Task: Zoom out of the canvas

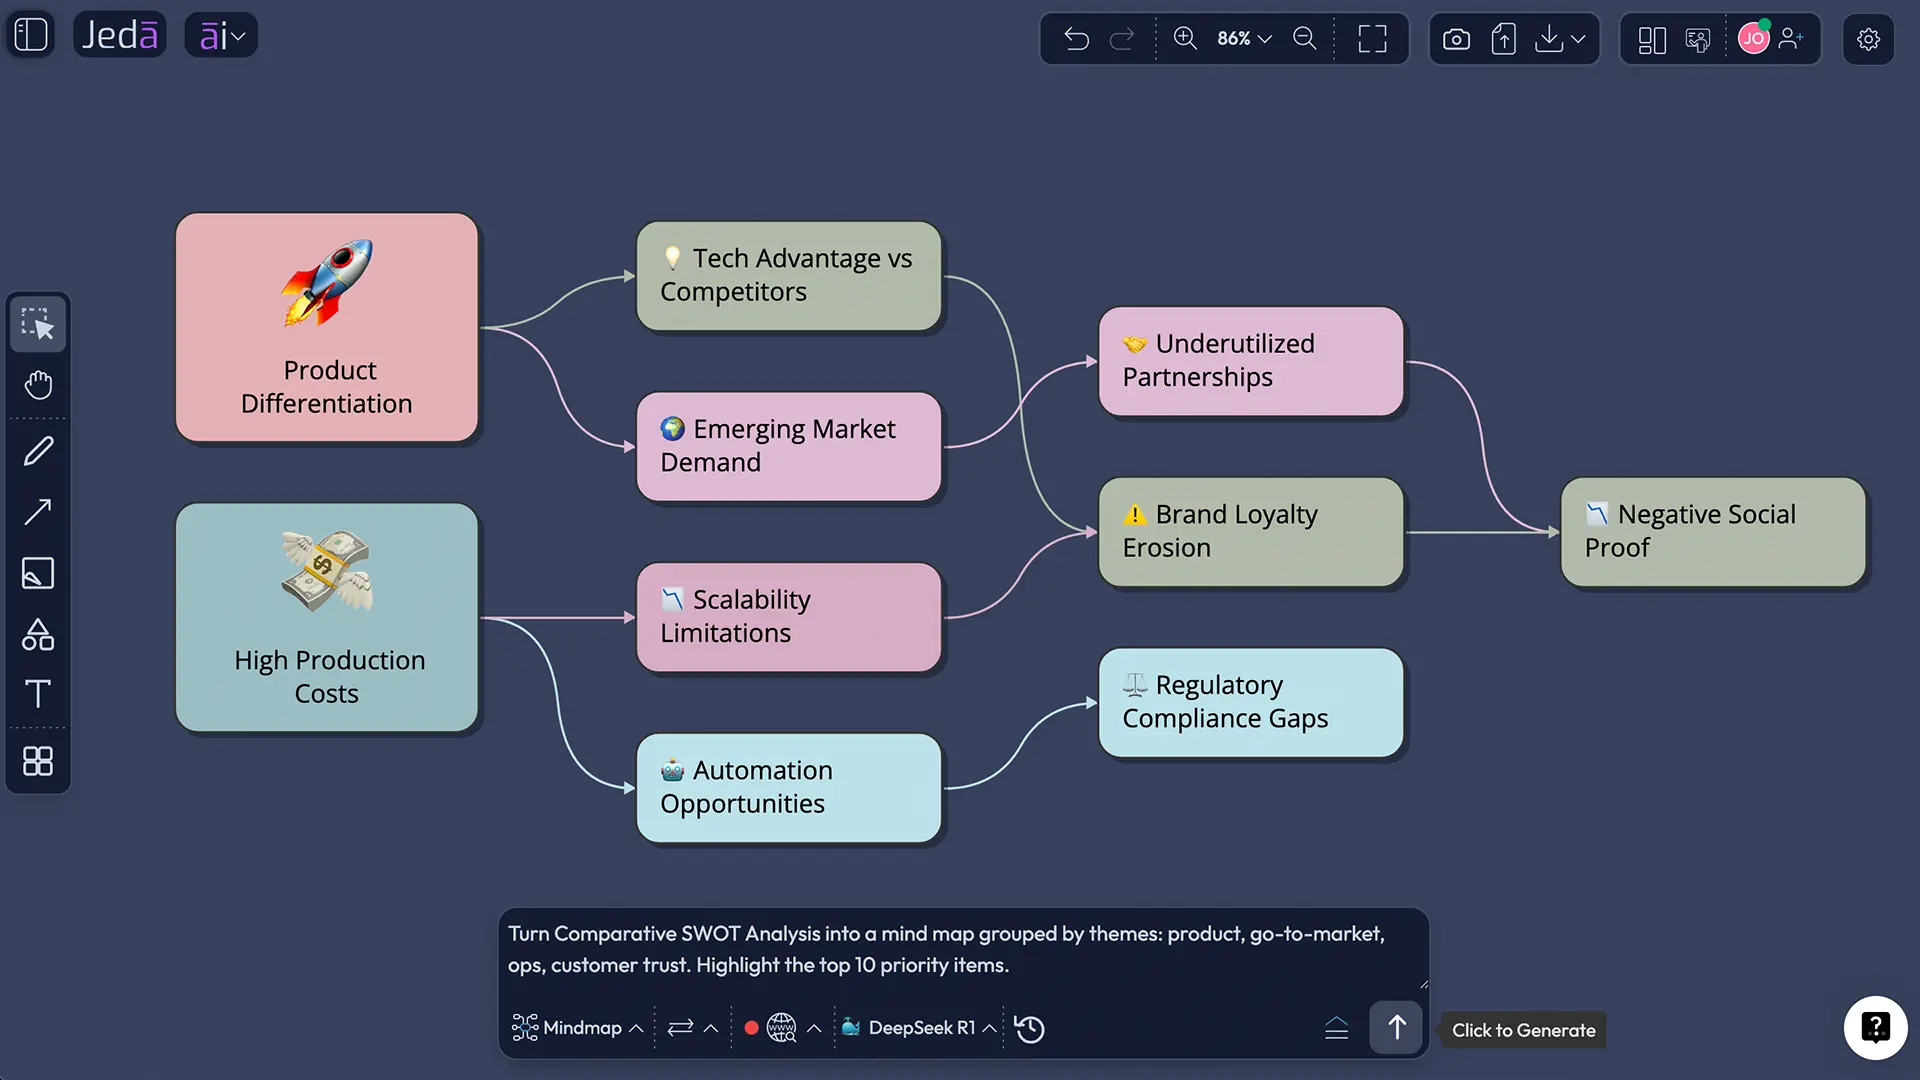Action: (x=1305, y=38)
